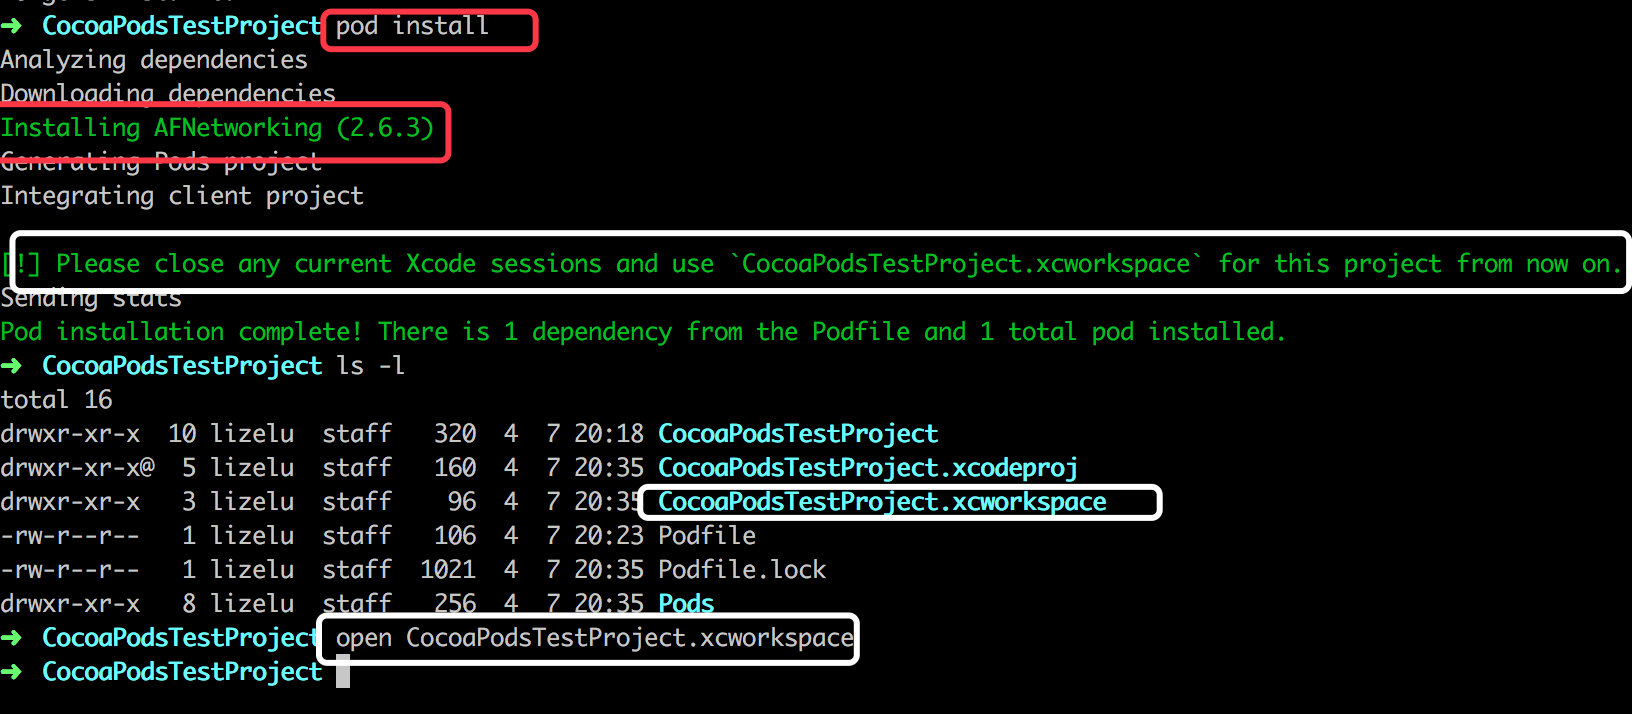Click the Podfile entry sized 106
Viewport: 1632px width, 714px height.
[706, 536]
